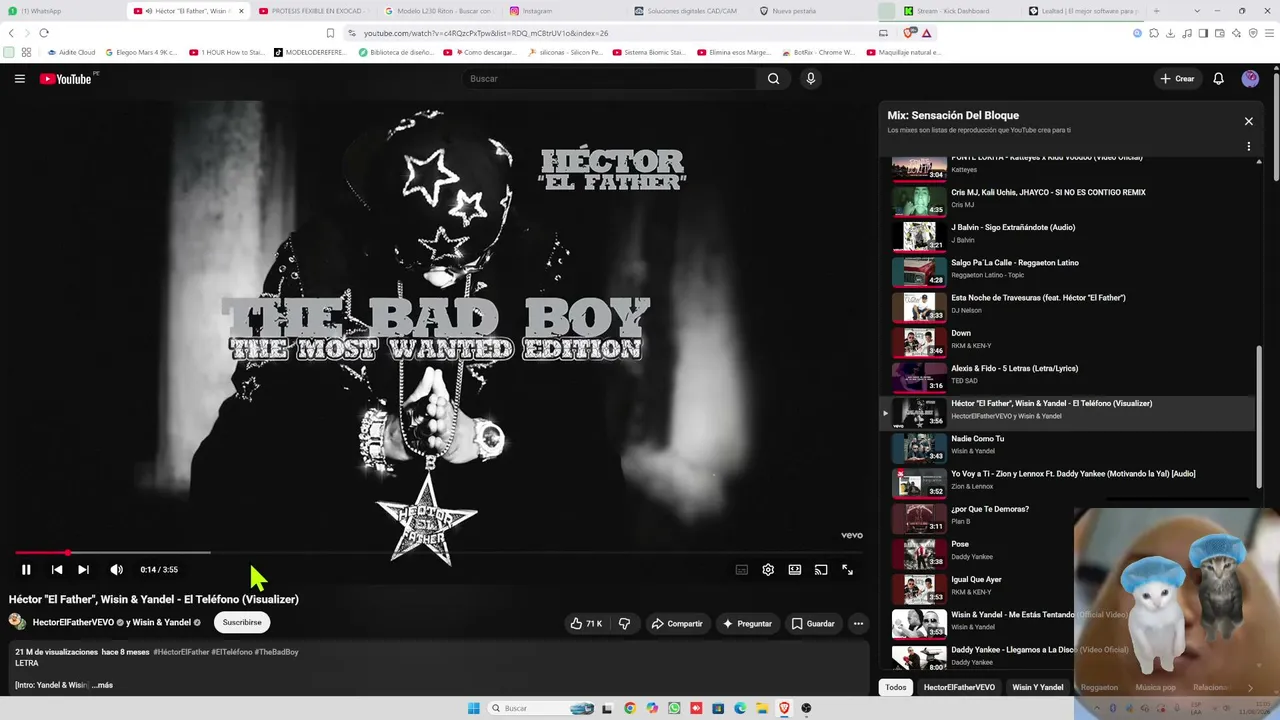Mute the video volume
This screenshot has width=1280, height=720.
click(x=116, y=570)
